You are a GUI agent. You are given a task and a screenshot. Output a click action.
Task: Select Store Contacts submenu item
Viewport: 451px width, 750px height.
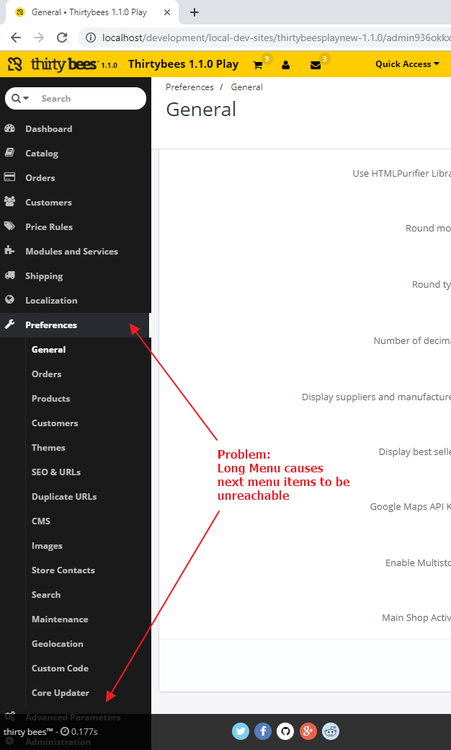(63, 570)
